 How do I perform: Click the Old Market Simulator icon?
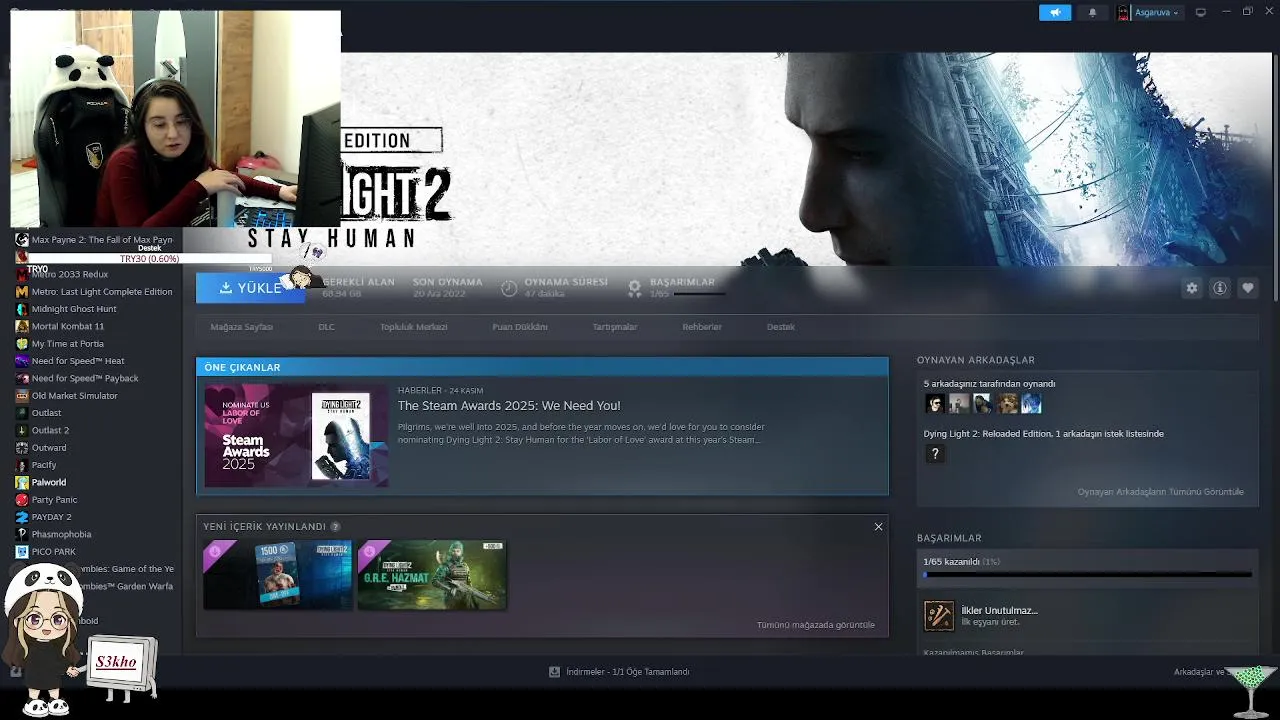tap(22, 396)
